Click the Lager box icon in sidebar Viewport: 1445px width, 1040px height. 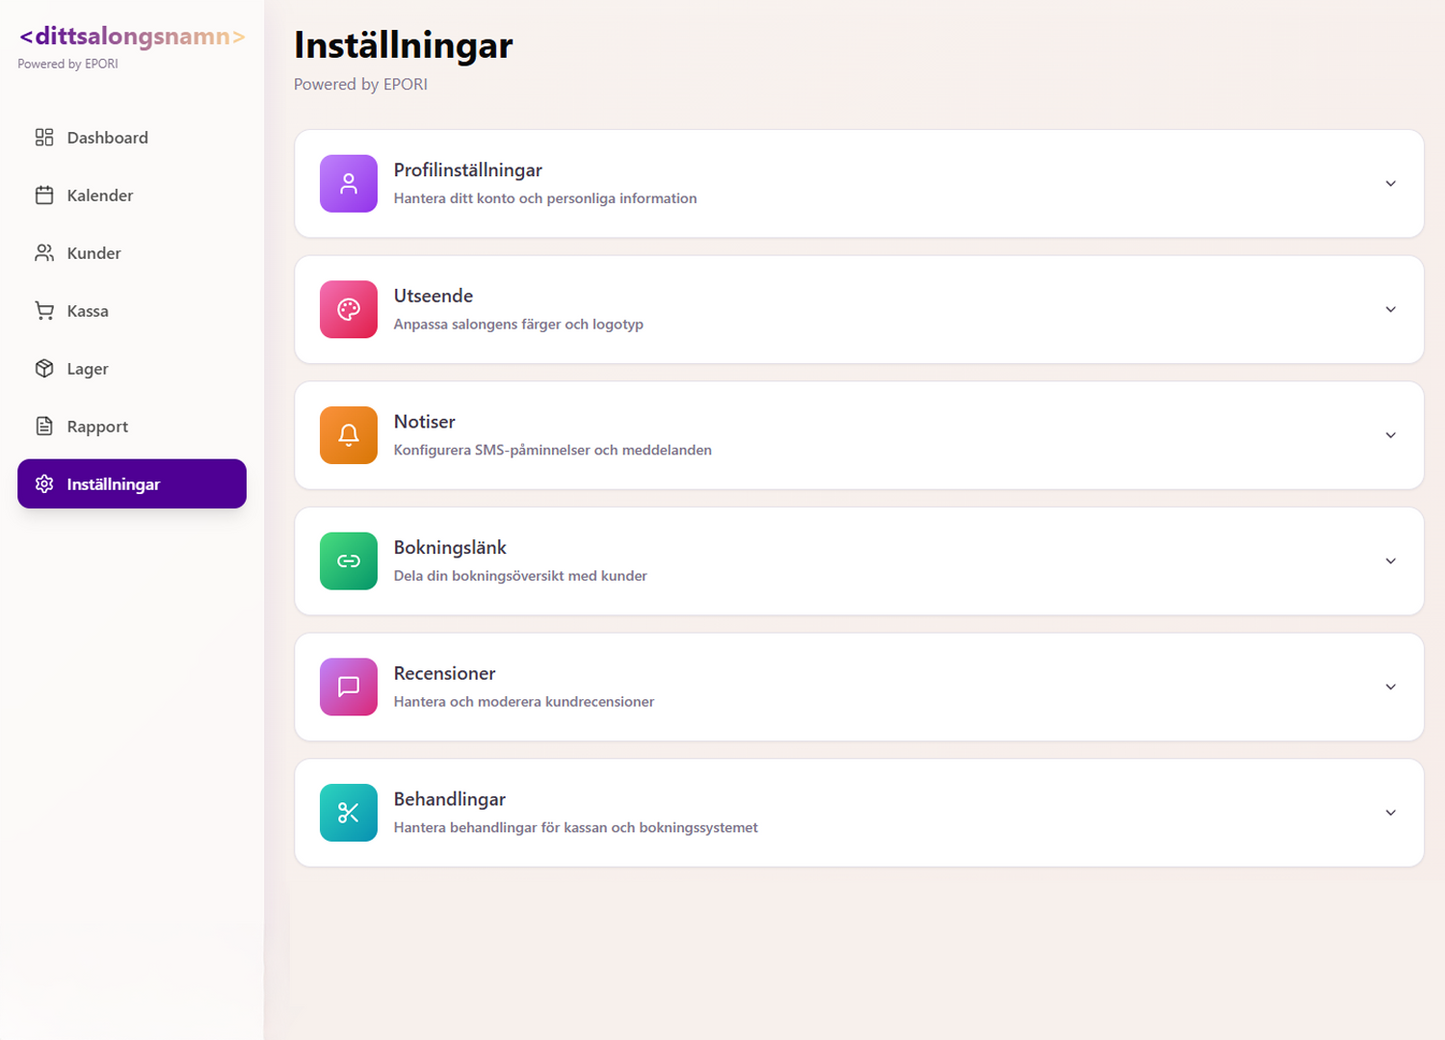point(44,369)
